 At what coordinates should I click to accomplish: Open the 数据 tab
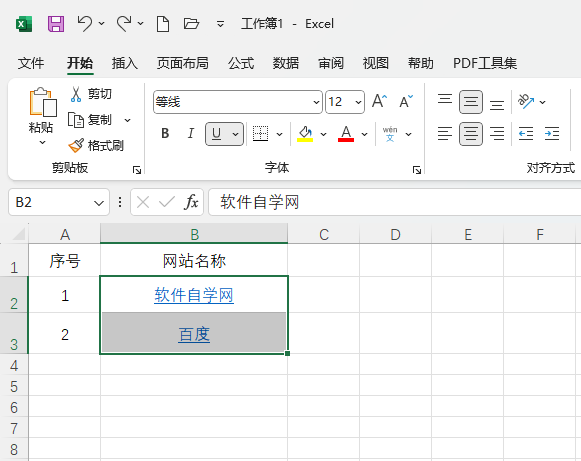(x=286, y=63)
